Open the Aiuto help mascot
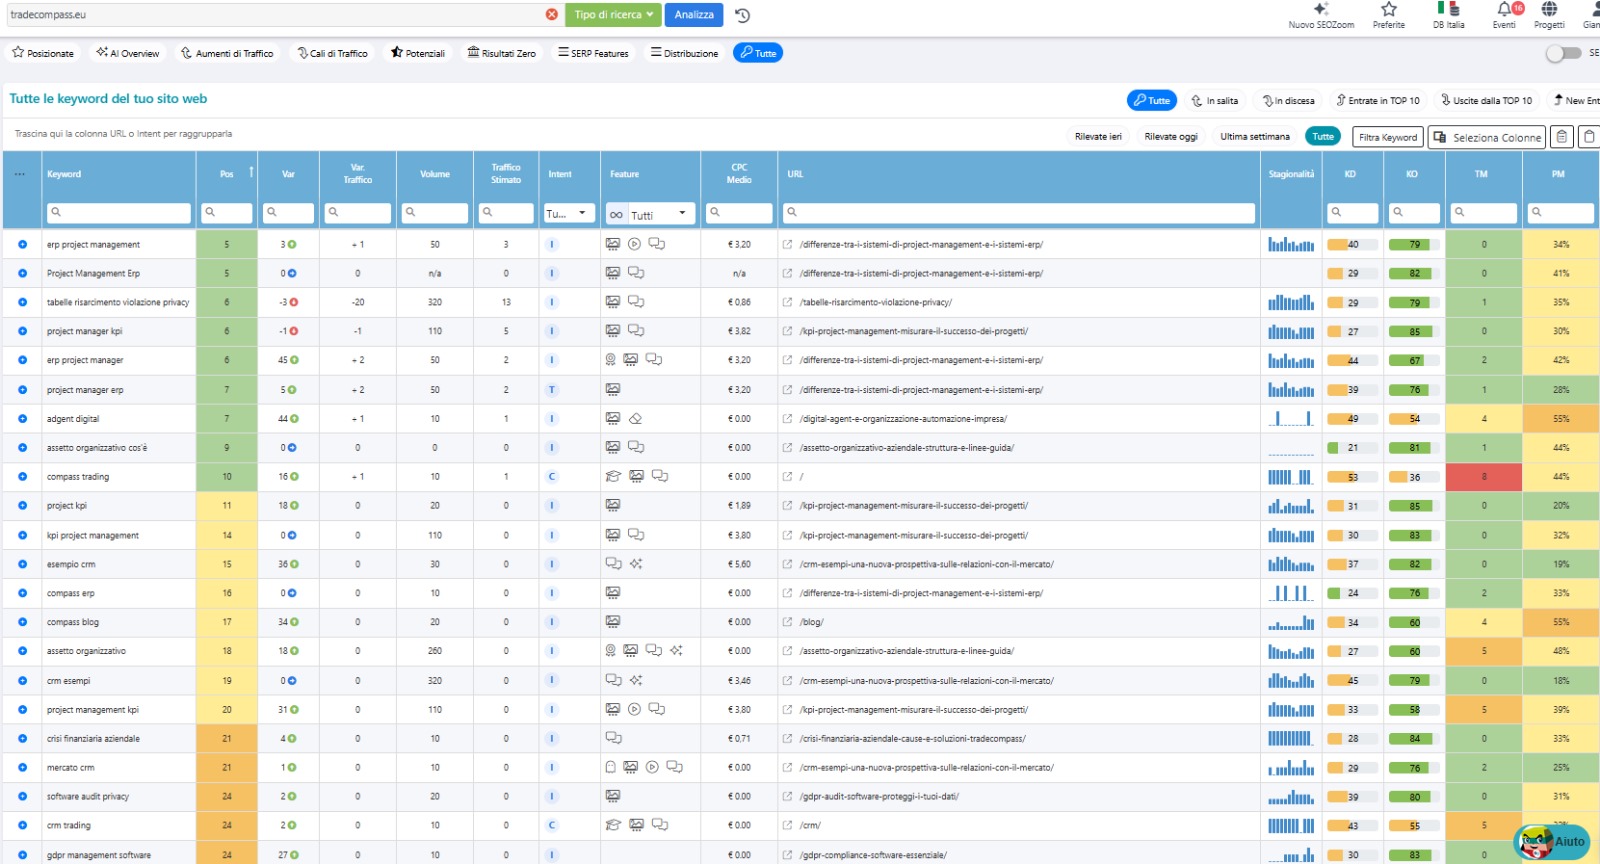Viewport: 1600px width, 864px height. coord(1552,842)
